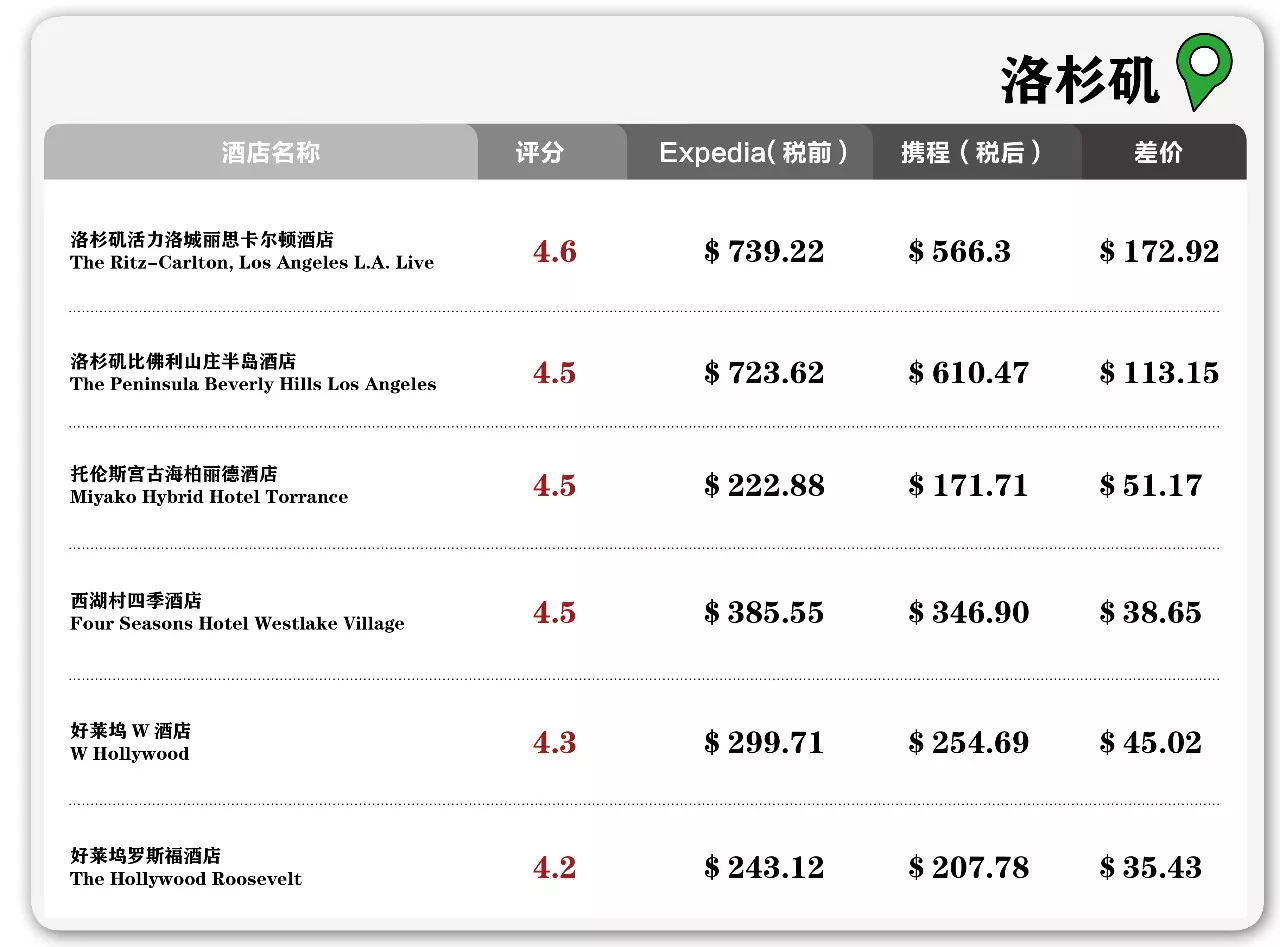Click the 4.3 rating value

tap(555, 743)
